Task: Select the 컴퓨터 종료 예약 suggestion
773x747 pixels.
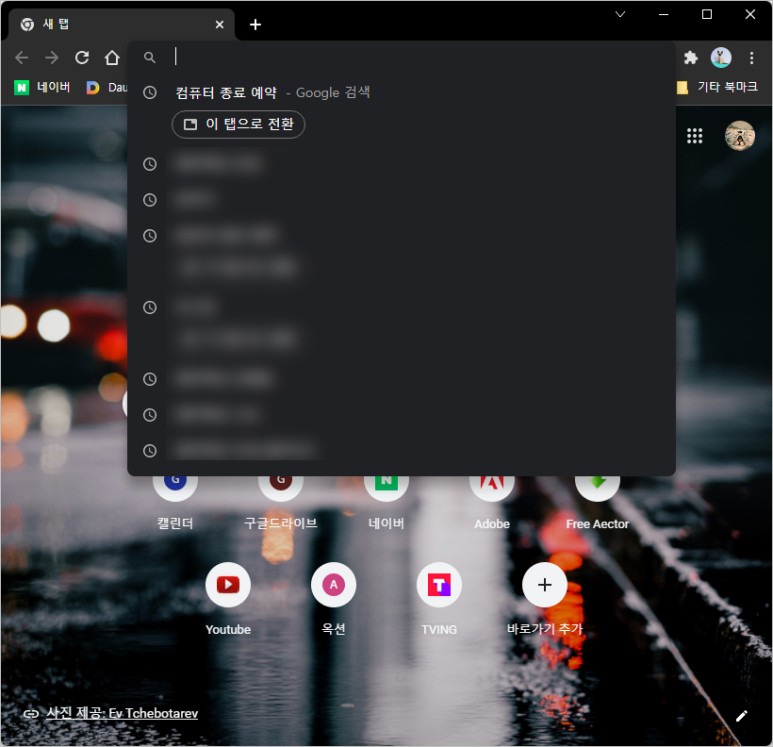Action: pos(401,93)
